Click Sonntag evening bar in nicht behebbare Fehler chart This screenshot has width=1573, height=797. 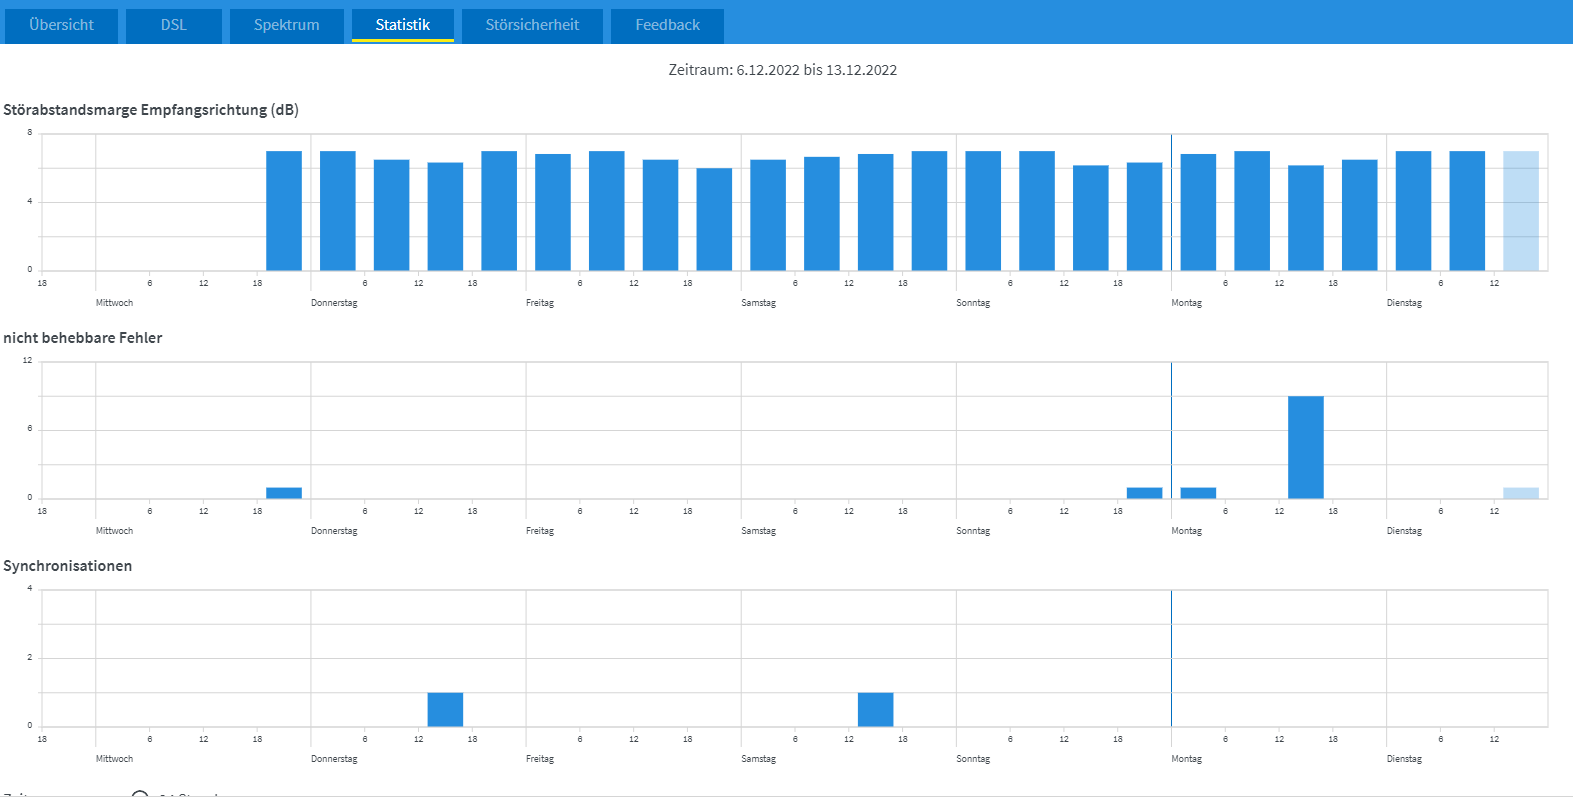(1145, 493)
